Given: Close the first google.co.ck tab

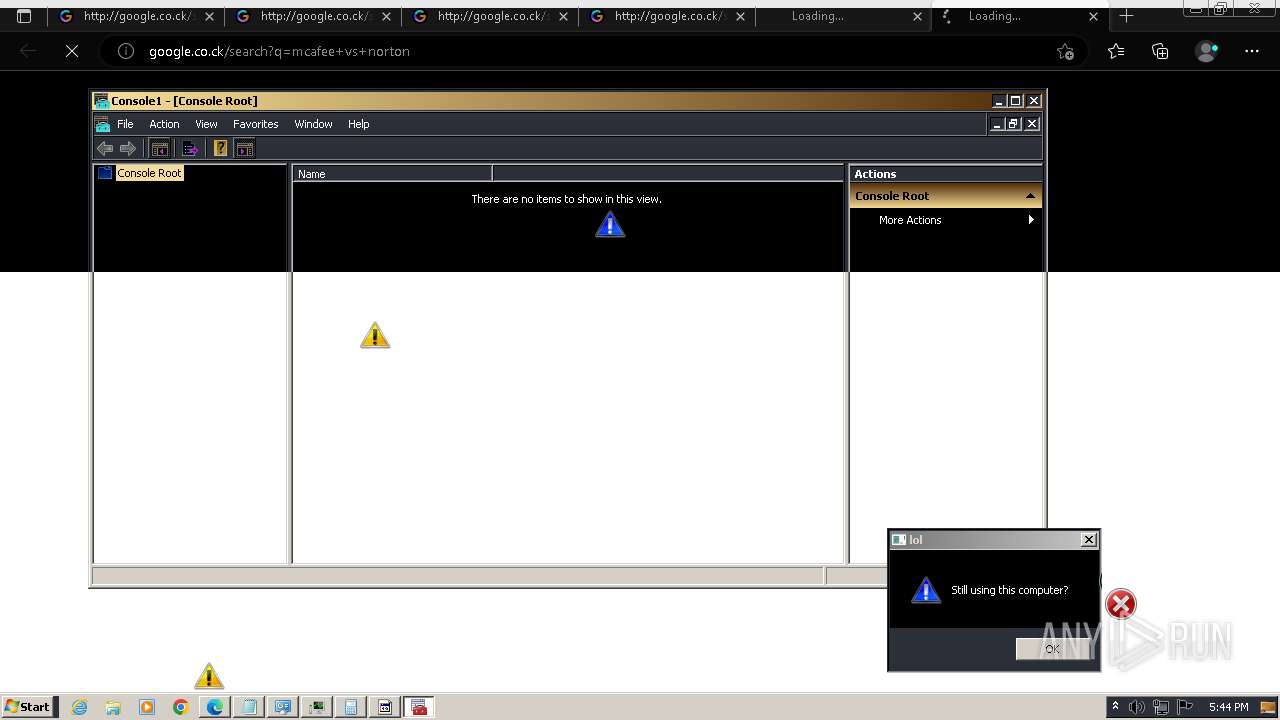Looking at the screenshot, I should click(x=210, y=16).
